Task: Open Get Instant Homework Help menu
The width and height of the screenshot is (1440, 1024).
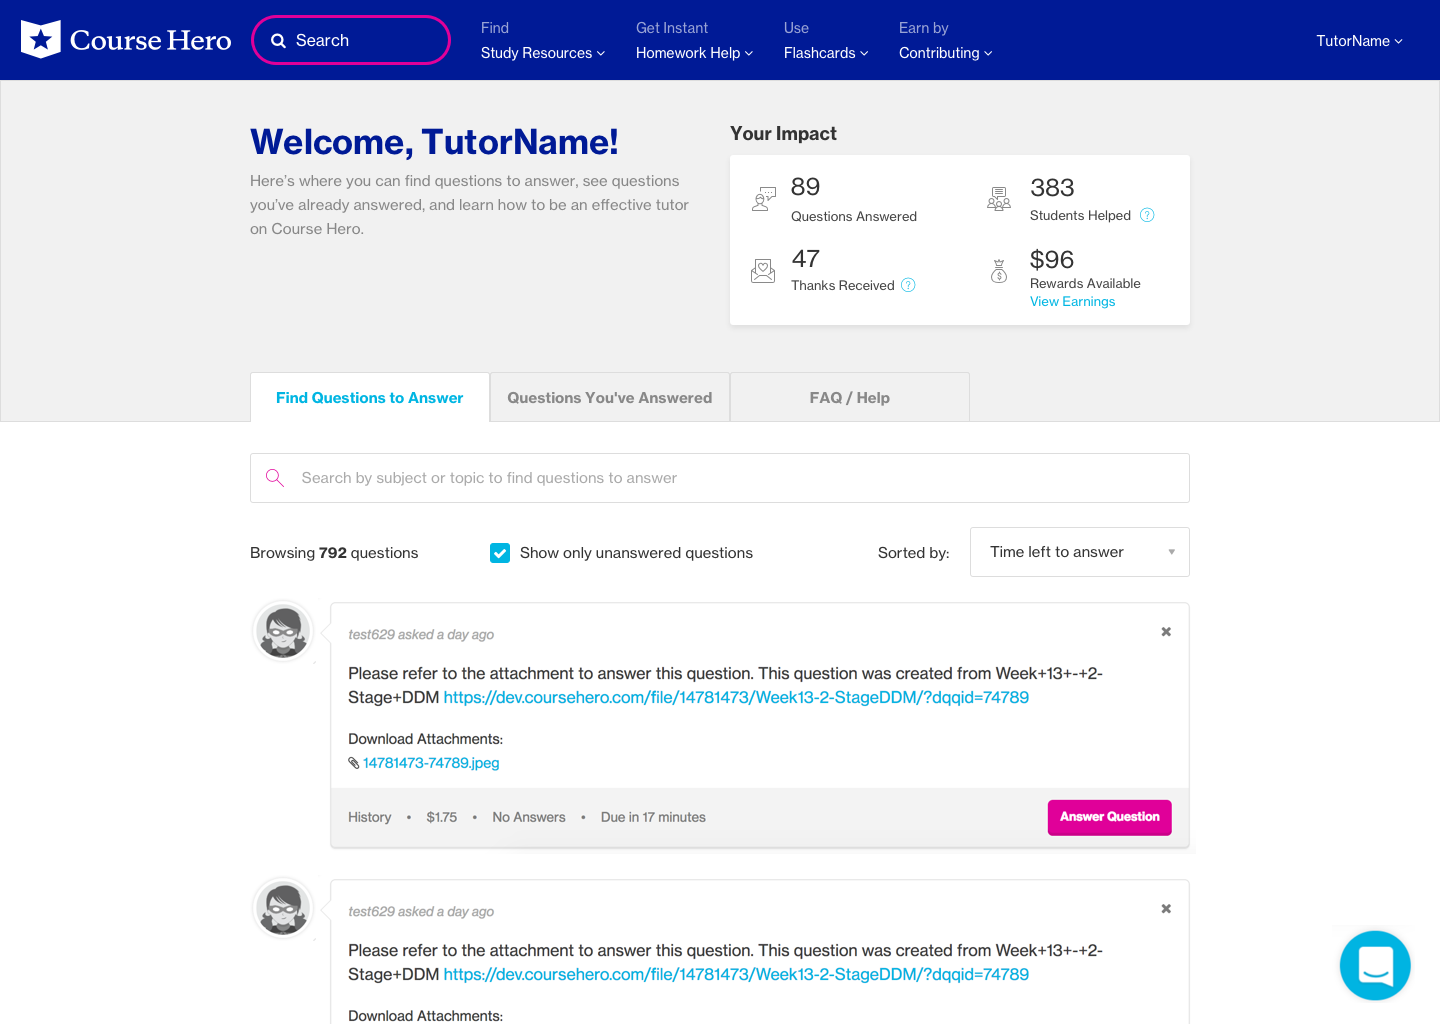Action: 694,41
